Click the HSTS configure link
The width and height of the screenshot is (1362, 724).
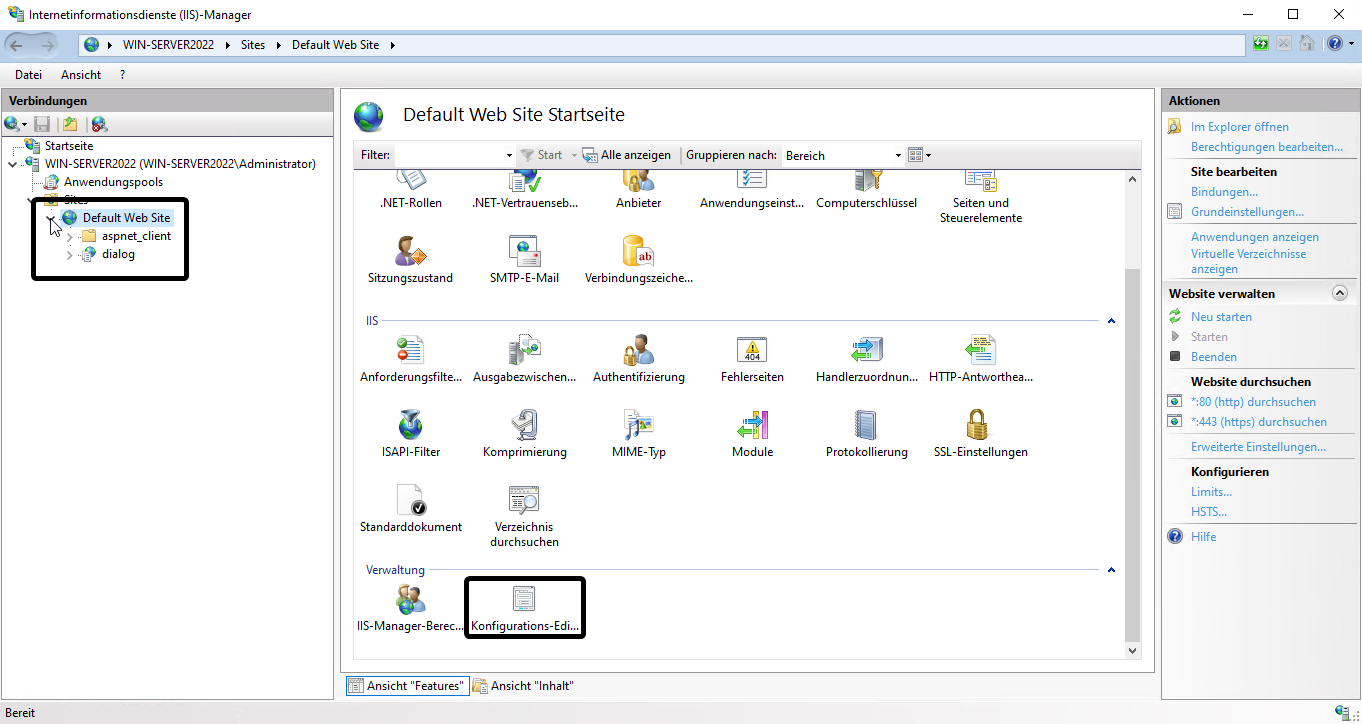[x=1208, y=512]
